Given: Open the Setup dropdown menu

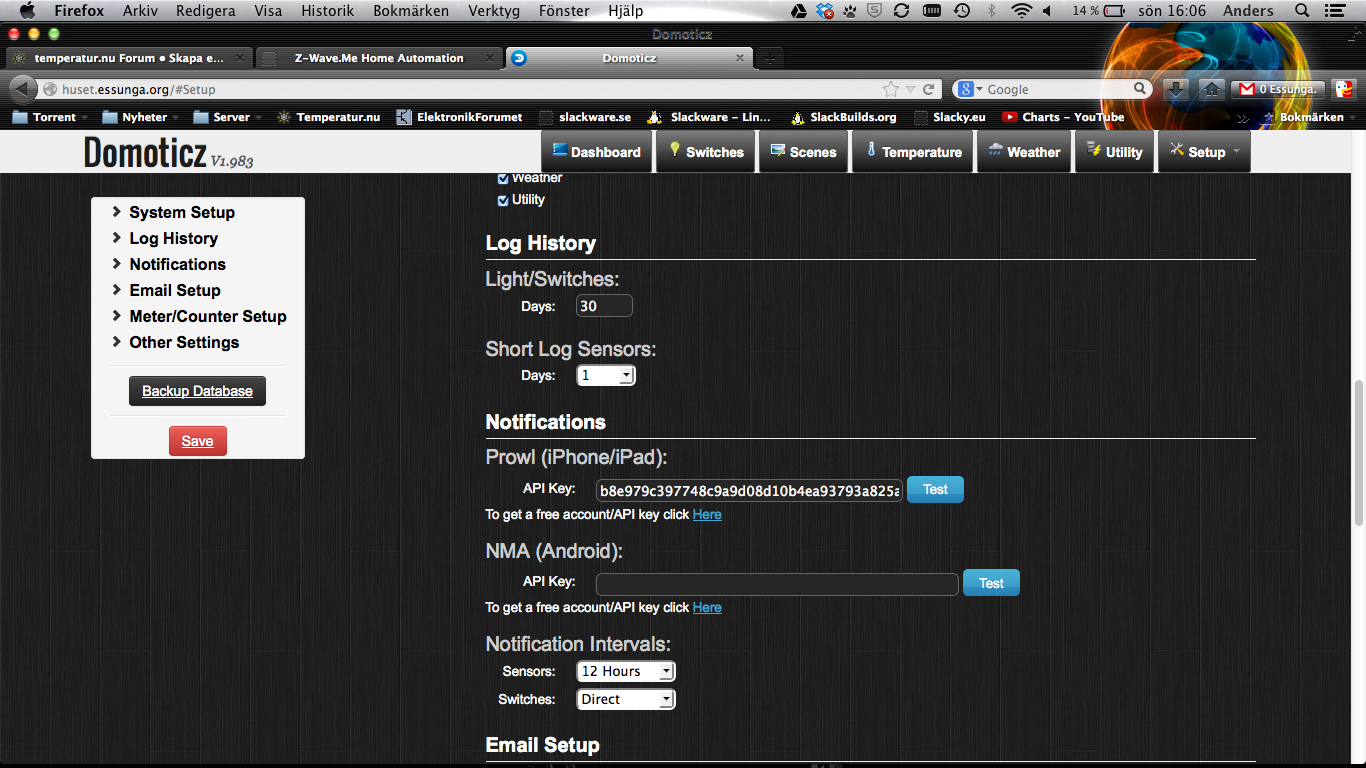Looking at the screenshot, I should 1204,152.
